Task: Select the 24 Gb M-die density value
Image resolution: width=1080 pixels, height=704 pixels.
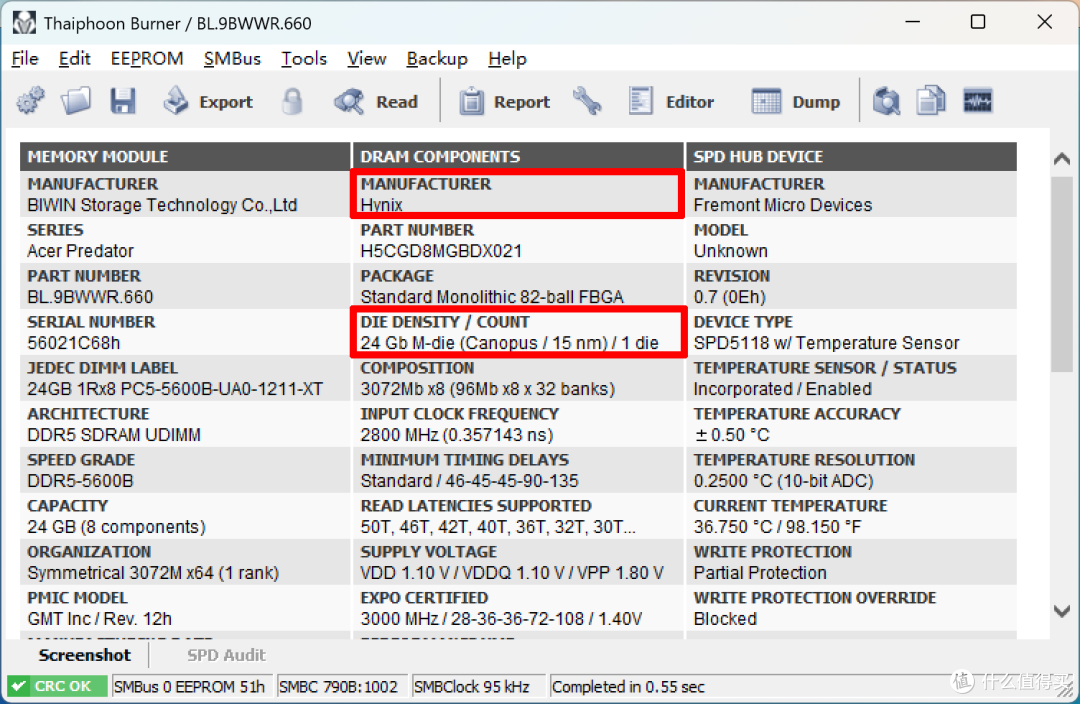Action: pyautogui.click(x=510, y=343)
